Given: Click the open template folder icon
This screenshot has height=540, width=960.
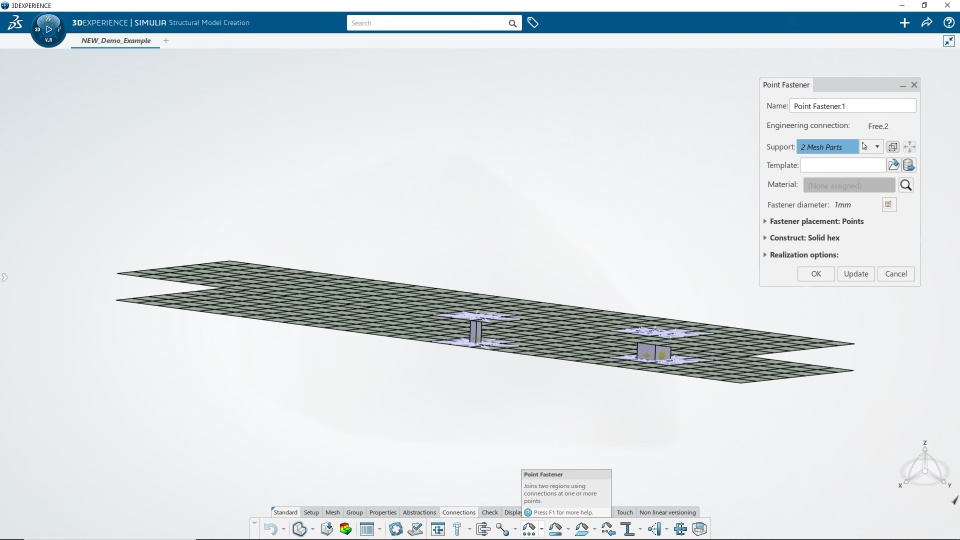Looking at the screenshot, I should point(893,165).
